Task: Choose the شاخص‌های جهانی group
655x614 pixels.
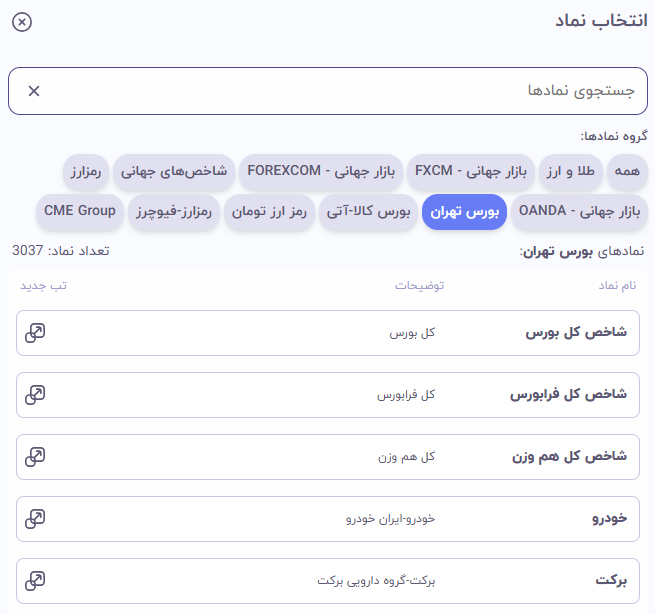Action: [x=174, y=171]
